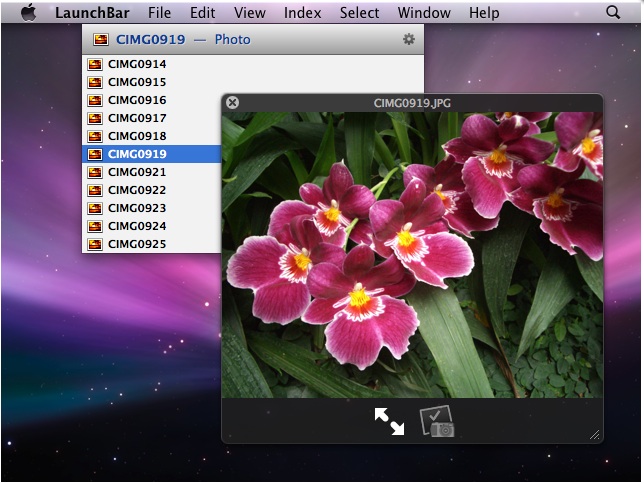The height and width of the screenshot is (483, 644).
Task: Select CIMG0923 in the photo list
Action: coord(137,208)
